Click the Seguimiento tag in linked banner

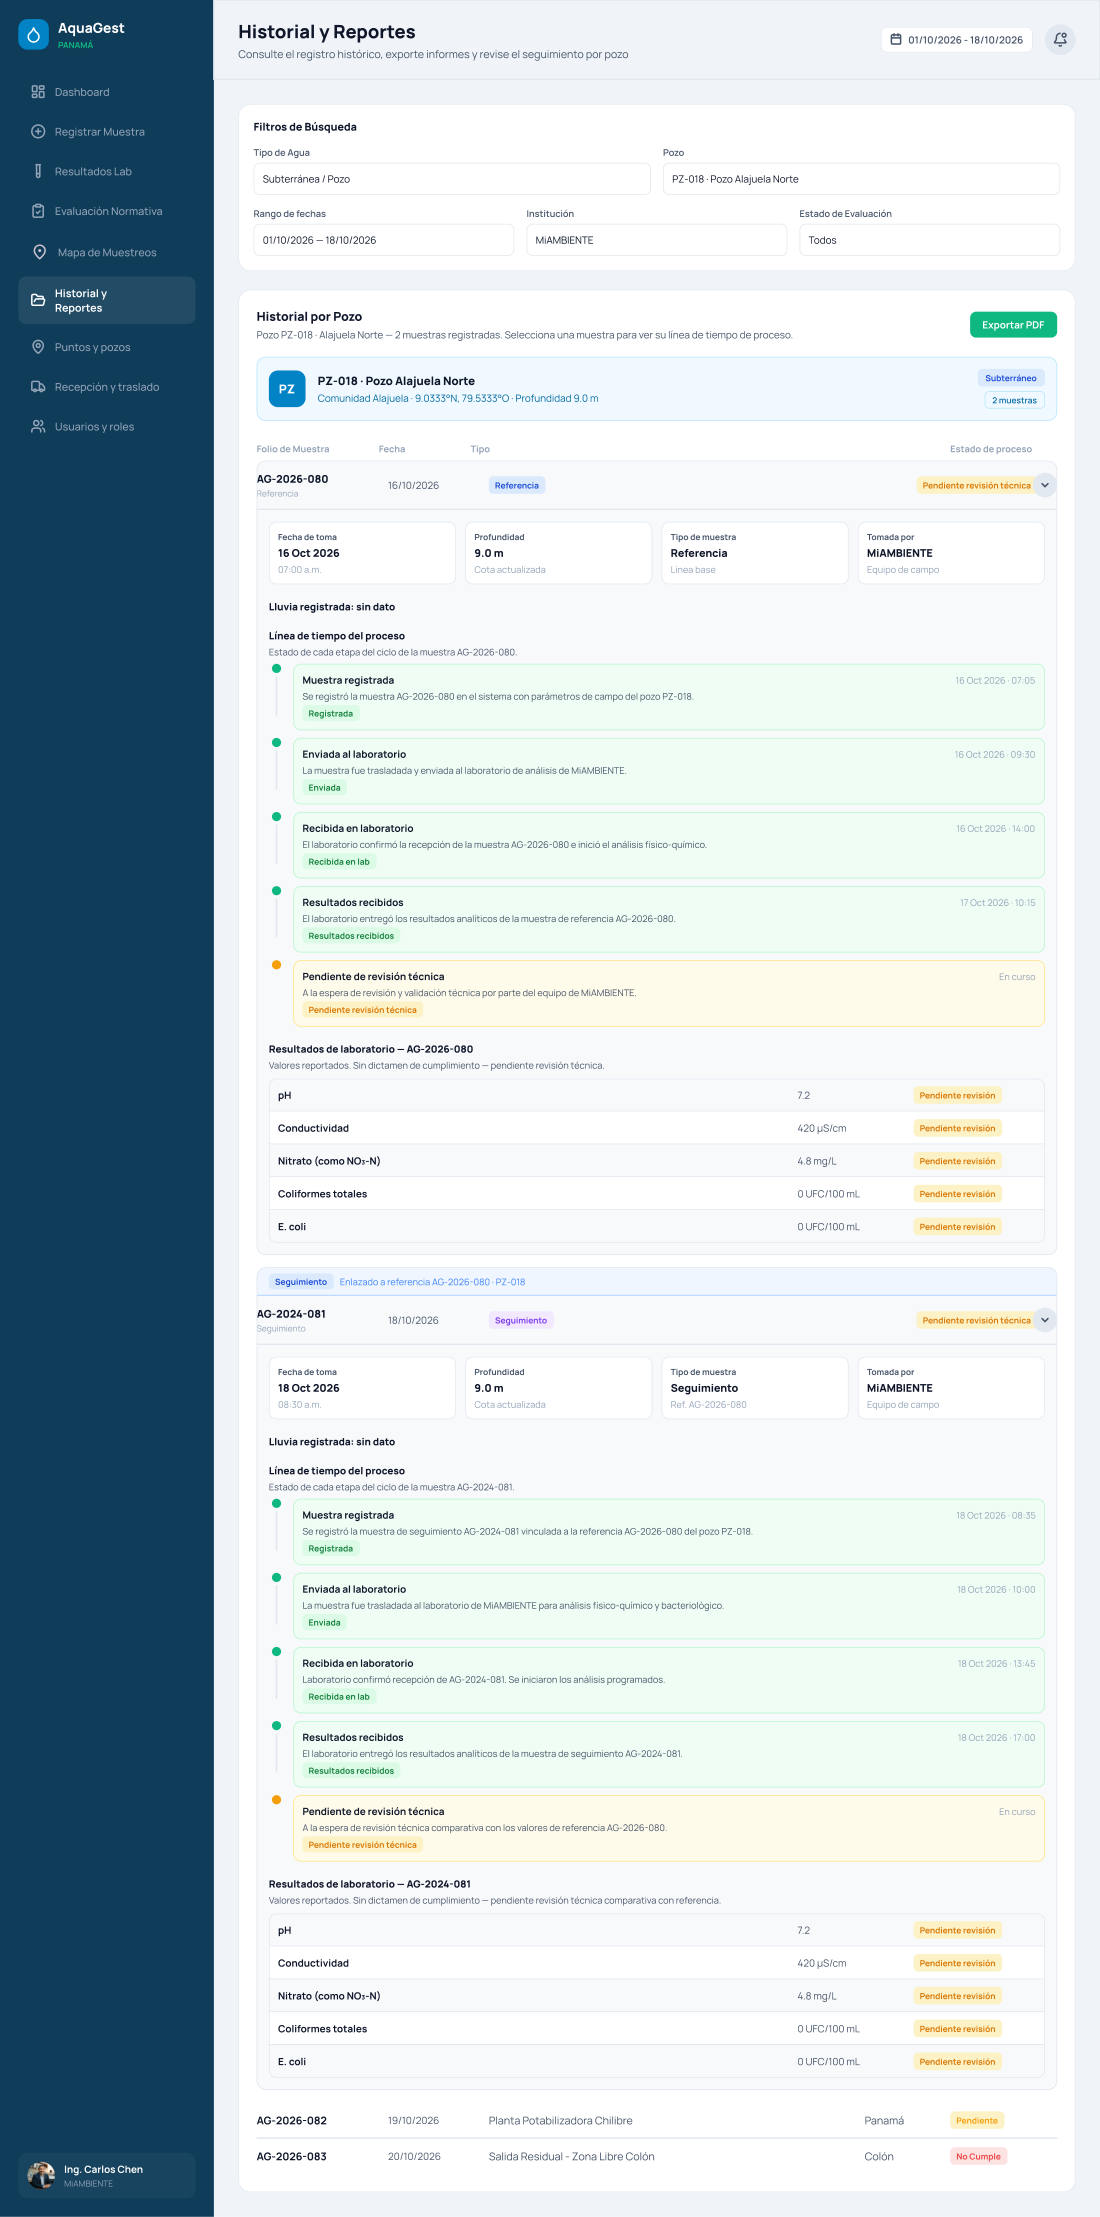point(301,1282)
